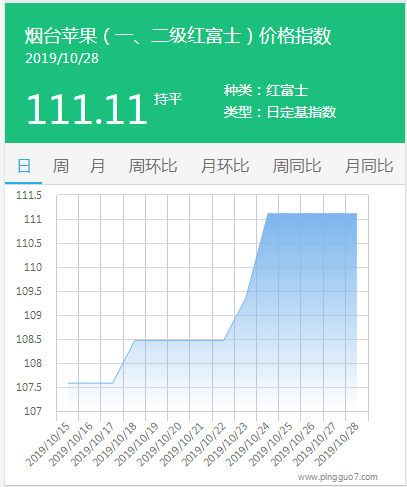Click the 类型：日定基指数 label
This screenshot has height=487, width=407.
click(x=280, y=112)
